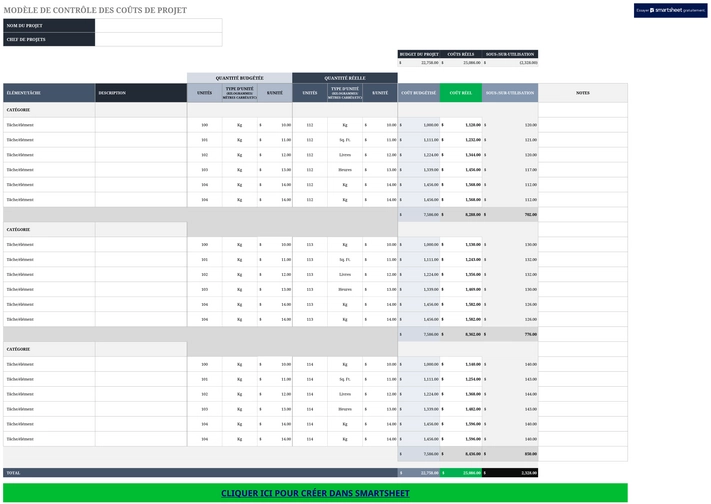Select the black 2,328.00 cell in the Total row

click(510, 473)
